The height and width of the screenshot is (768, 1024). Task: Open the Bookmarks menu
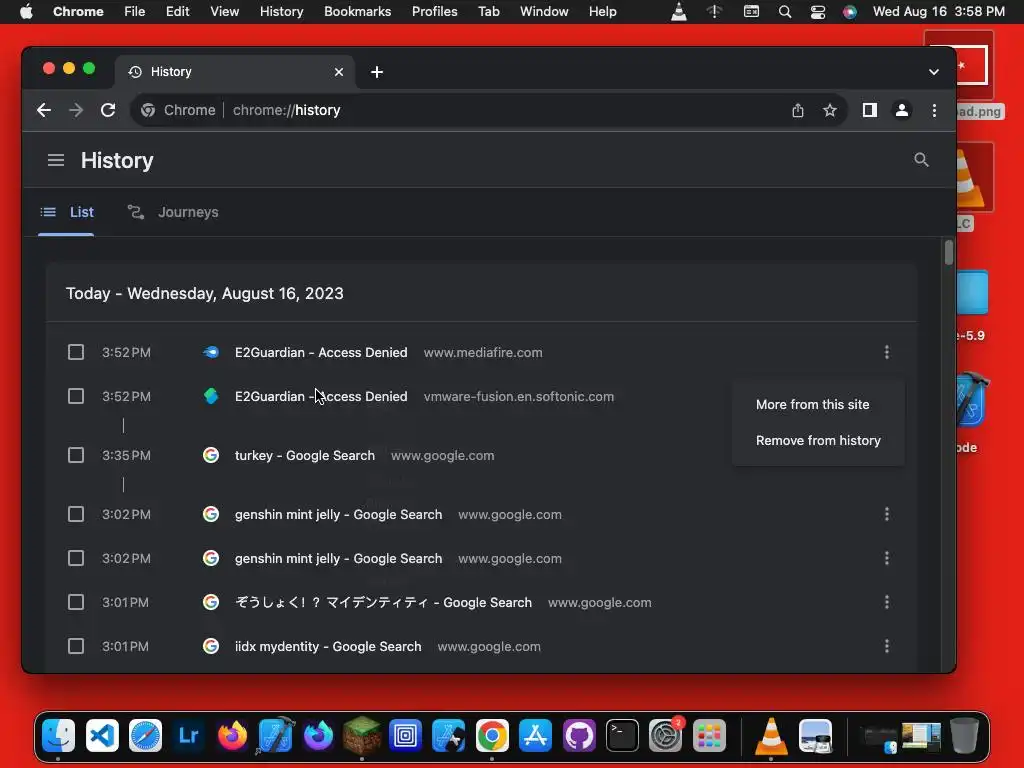[x=357, y=12]
